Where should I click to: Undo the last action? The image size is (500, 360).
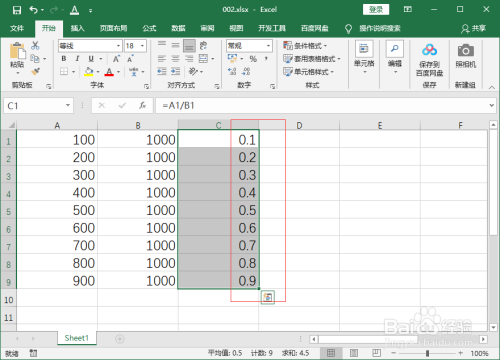[x=34, y=10]
